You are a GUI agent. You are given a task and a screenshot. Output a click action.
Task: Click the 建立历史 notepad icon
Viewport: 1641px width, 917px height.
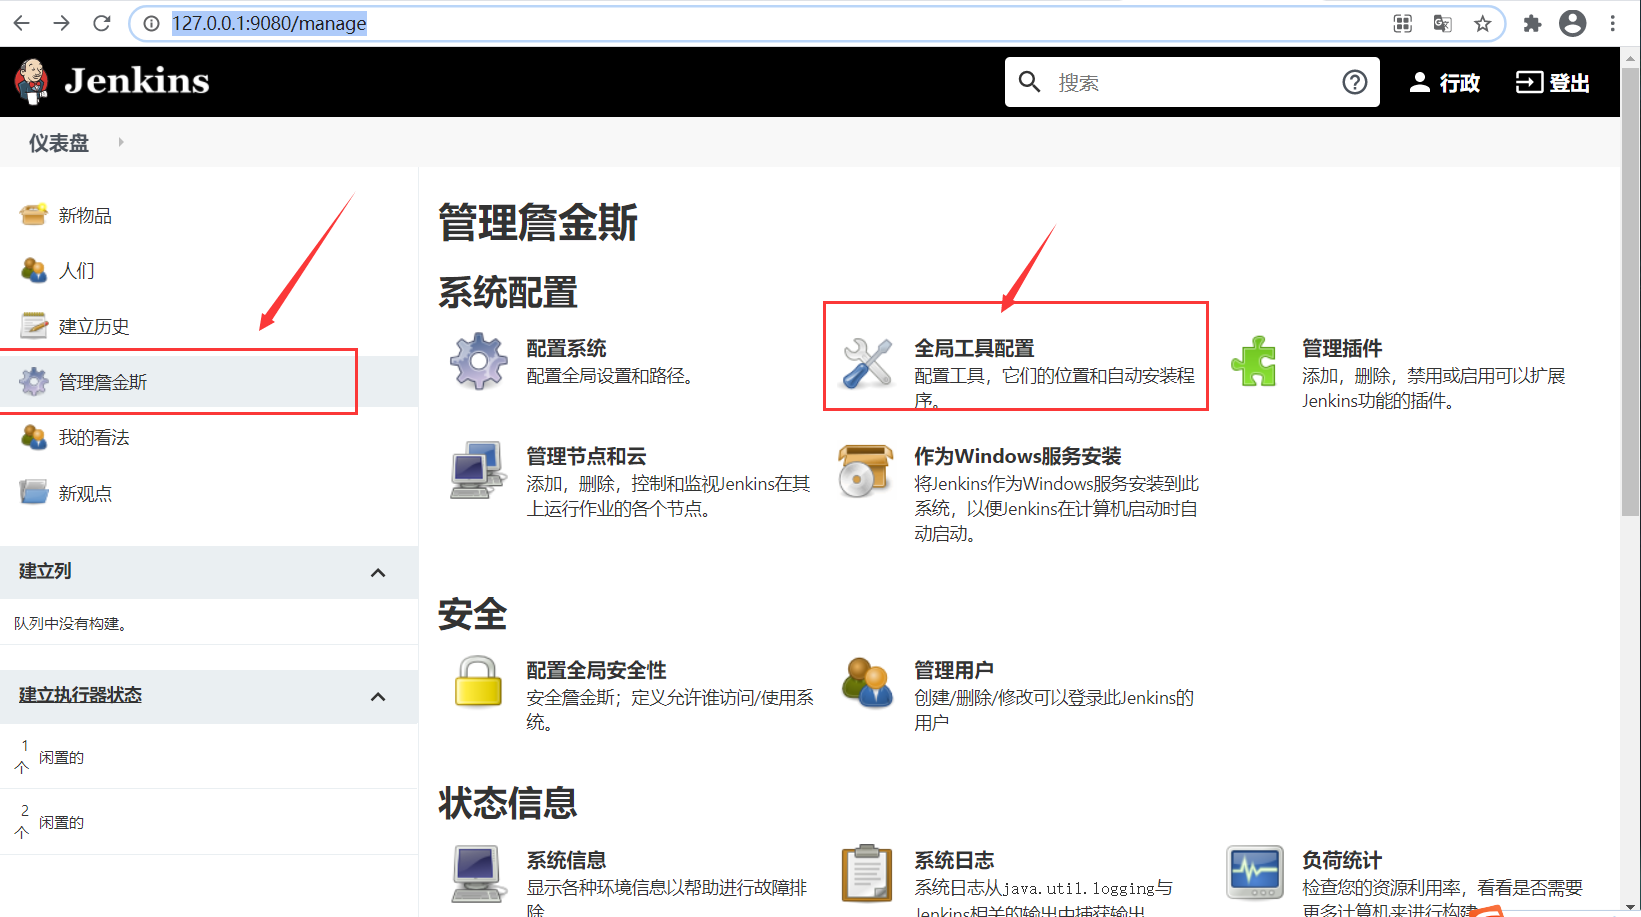point(33,326)
